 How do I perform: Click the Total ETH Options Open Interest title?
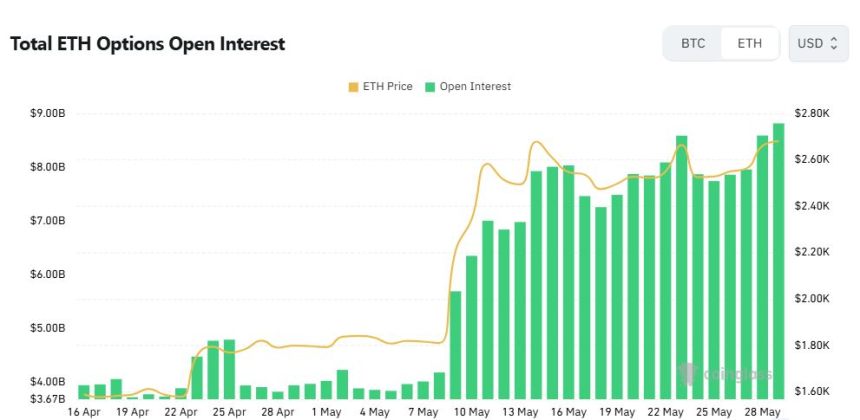(x=148, y=44)
